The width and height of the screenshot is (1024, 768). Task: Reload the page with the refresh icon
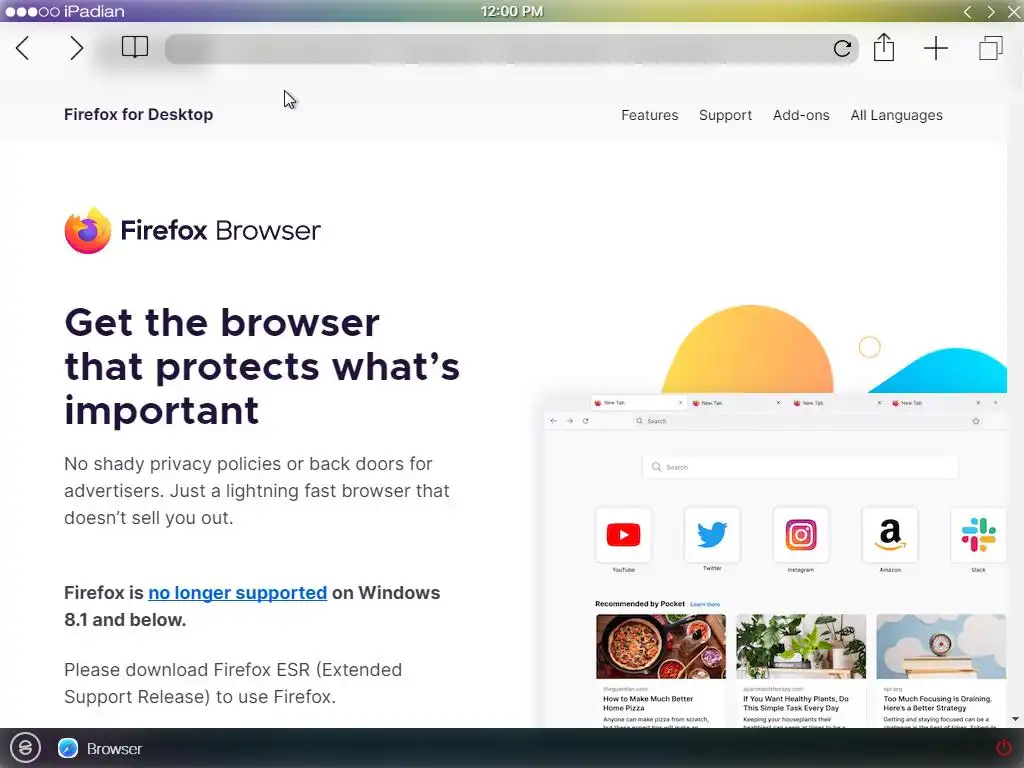842,48
